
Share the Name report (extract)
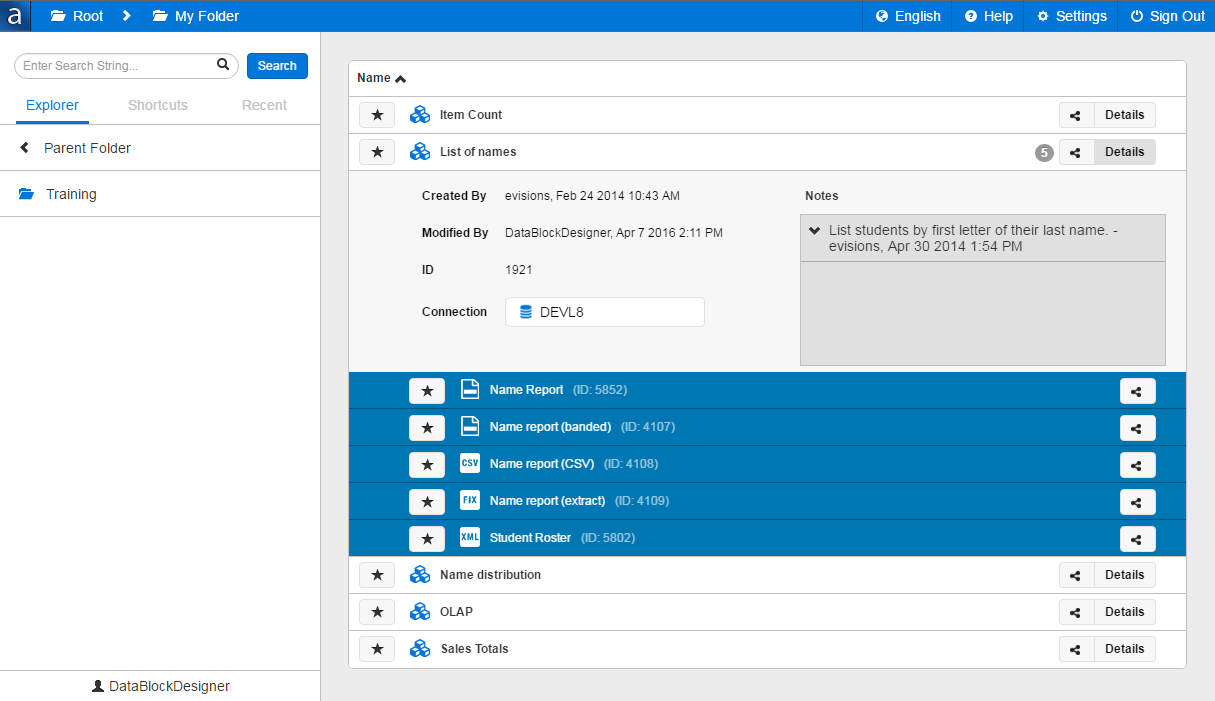point(1138,502)
